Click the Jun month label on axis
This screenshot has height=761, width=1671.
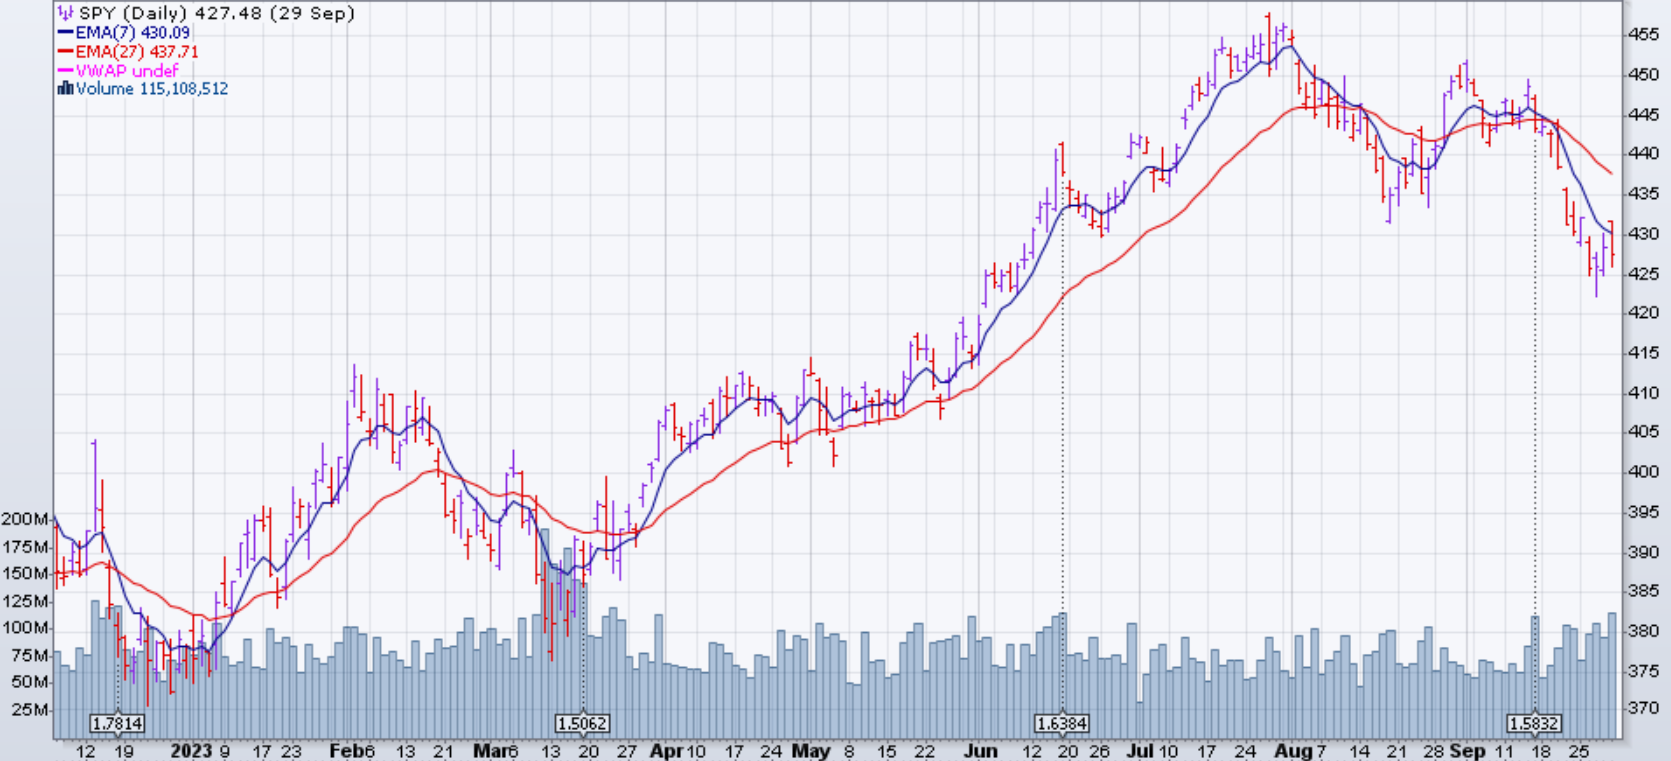(x=981, y=751)
